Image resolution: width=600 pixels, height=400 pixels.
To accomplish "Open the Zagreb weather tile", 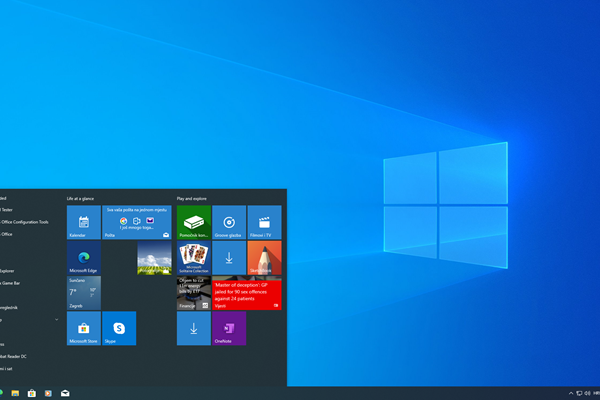I will click(84, 293).
